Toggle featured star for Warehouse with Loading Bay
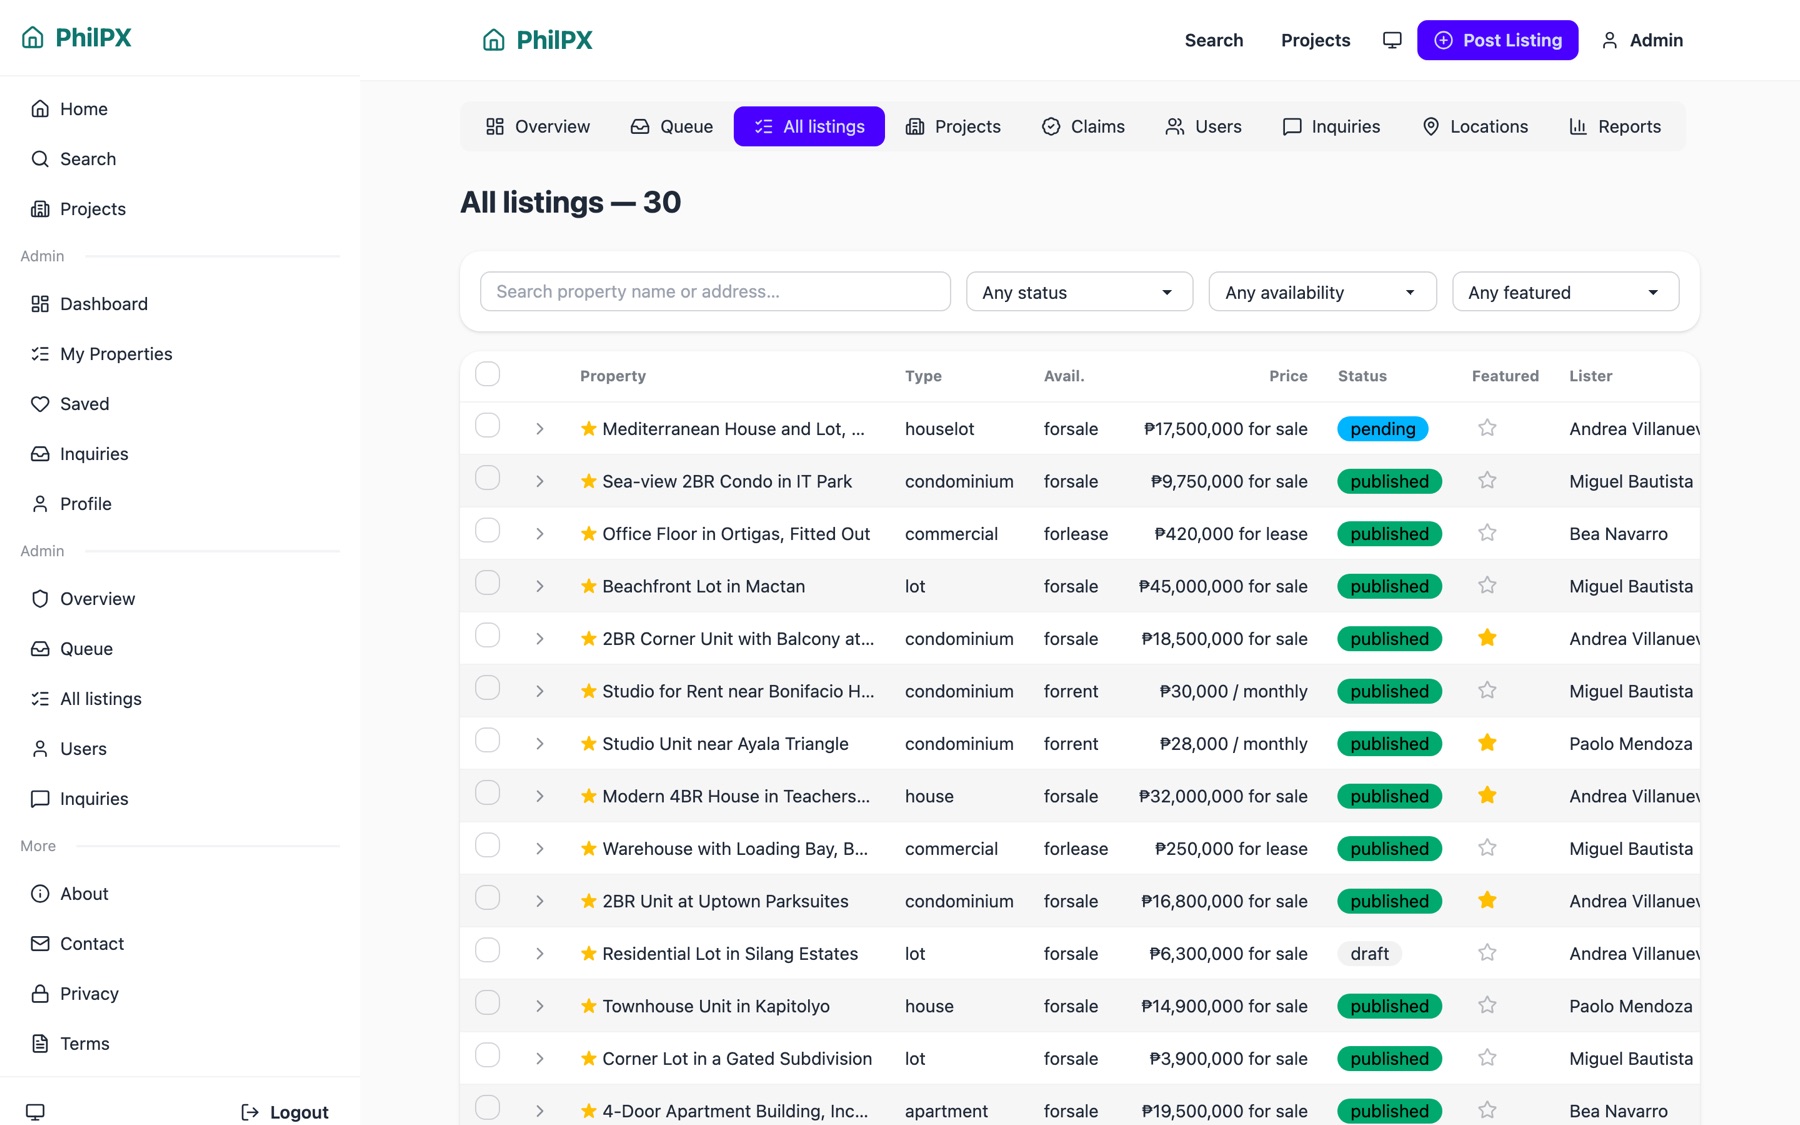This screenshot has height=1125, width=1800. click(x=1487, y=848)
